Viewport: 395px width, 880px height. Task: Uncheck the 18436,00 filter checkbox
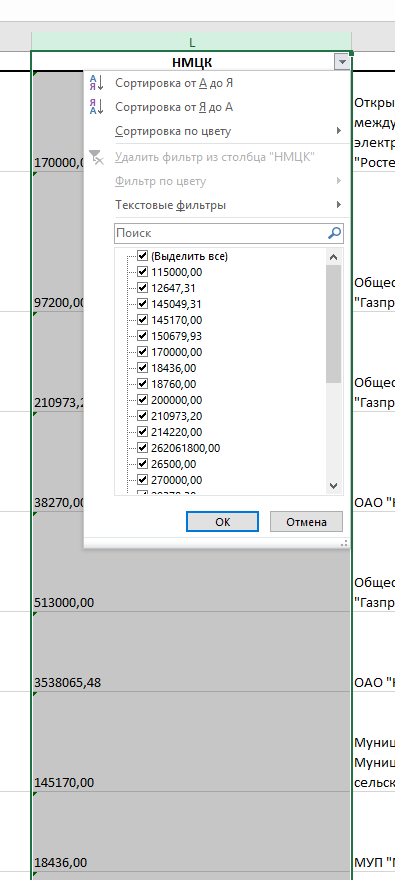coord(143,368)
